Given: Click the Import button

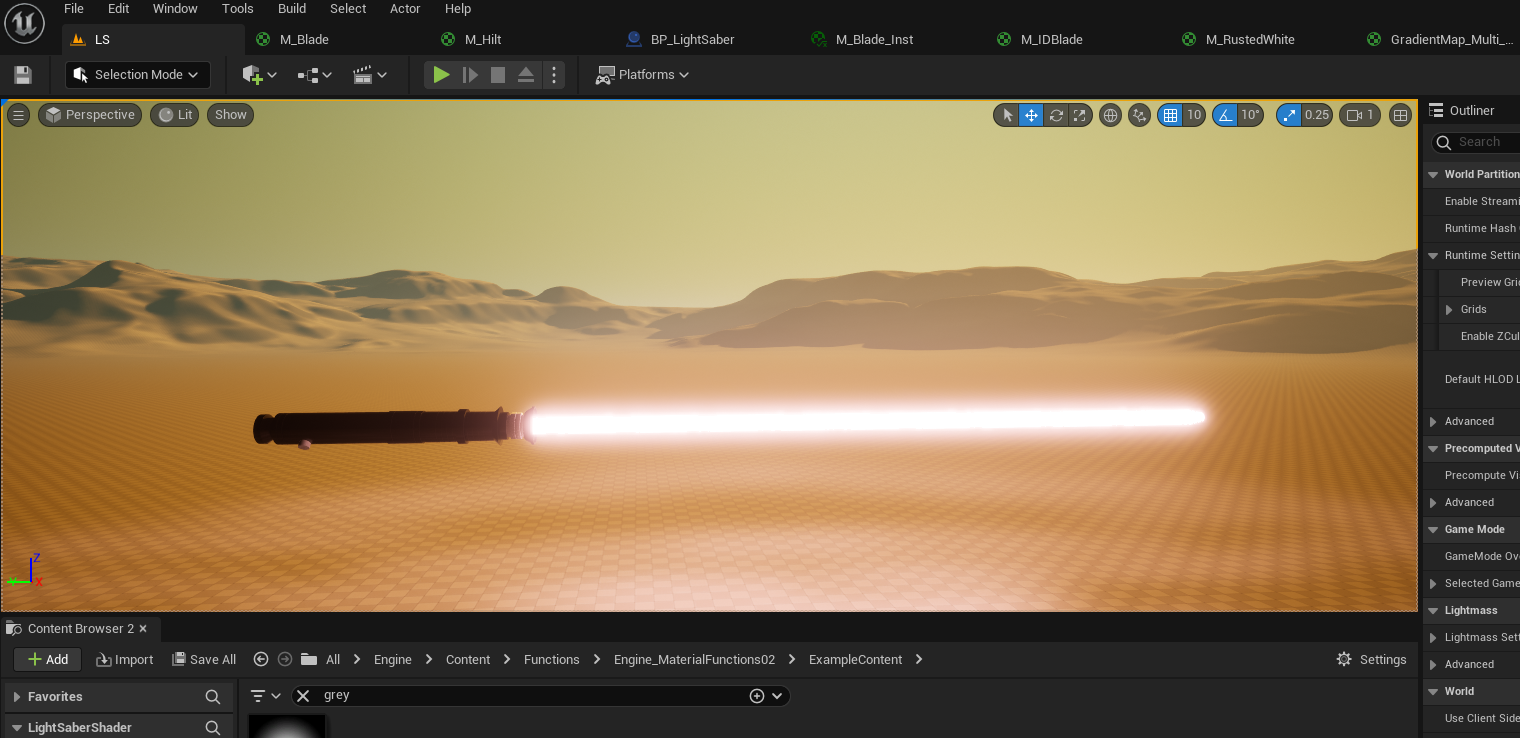Looking at the screenshot, I should [124, 659].
